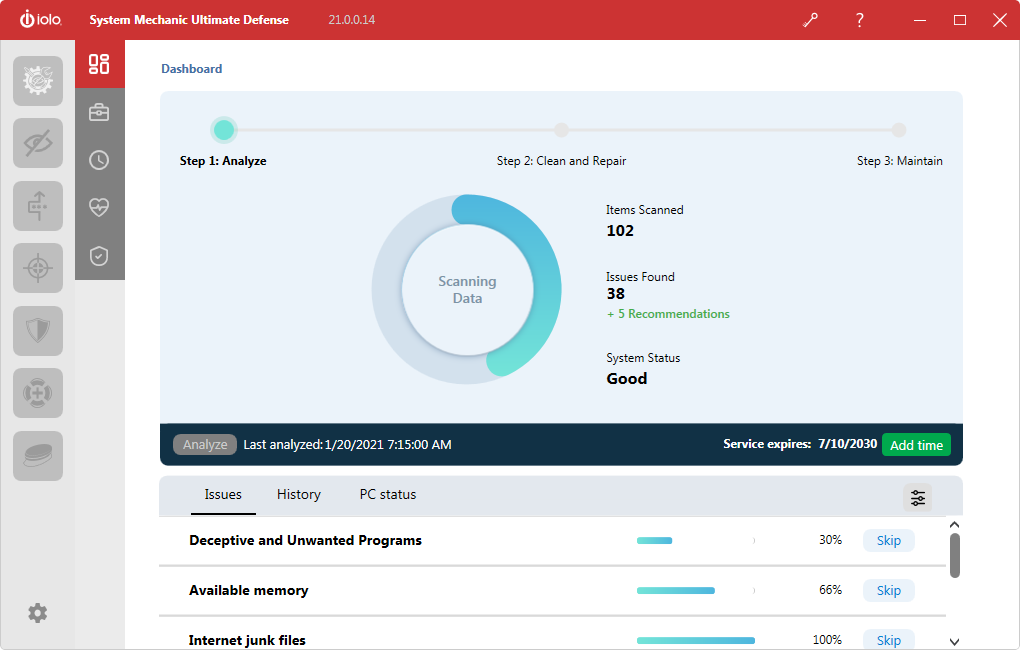The width and height of the screenshot is (1020, 650).
Task: Skip the Available memory issue
Action: point(888,590)
